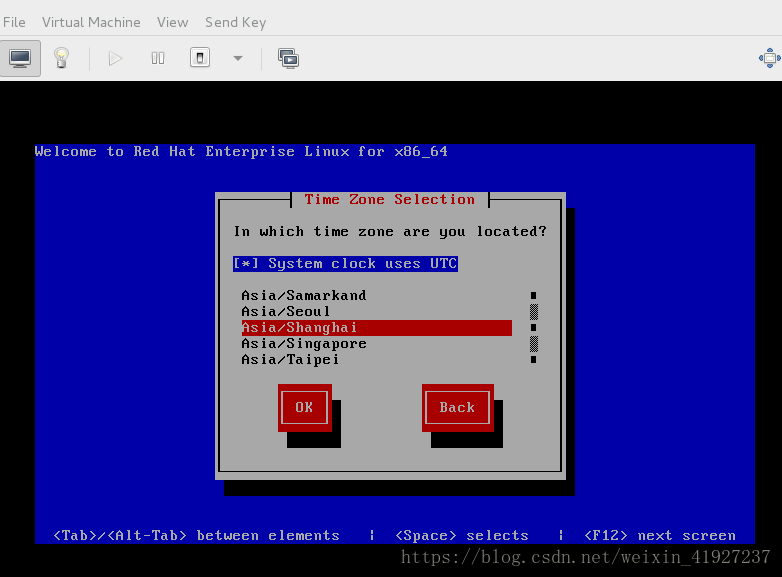Show the graphical console monitor view
Viewport: 782px width, 577px height.
(20, 58)
